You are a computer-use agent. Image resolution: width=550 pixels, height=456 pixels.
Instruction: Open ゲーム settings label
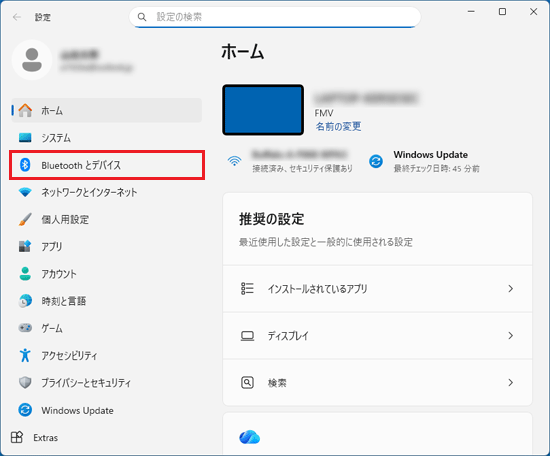pyautogui.click(x=52, y=328)
